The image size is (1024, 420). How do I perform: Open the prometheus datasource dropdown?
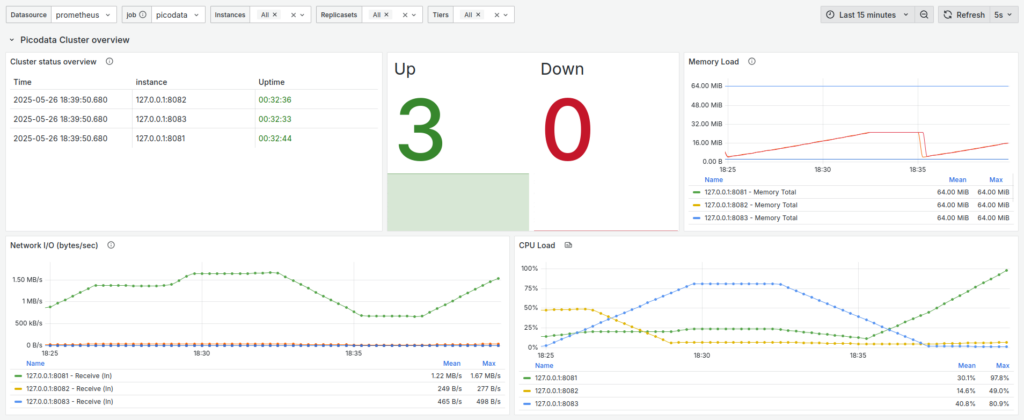83,15
